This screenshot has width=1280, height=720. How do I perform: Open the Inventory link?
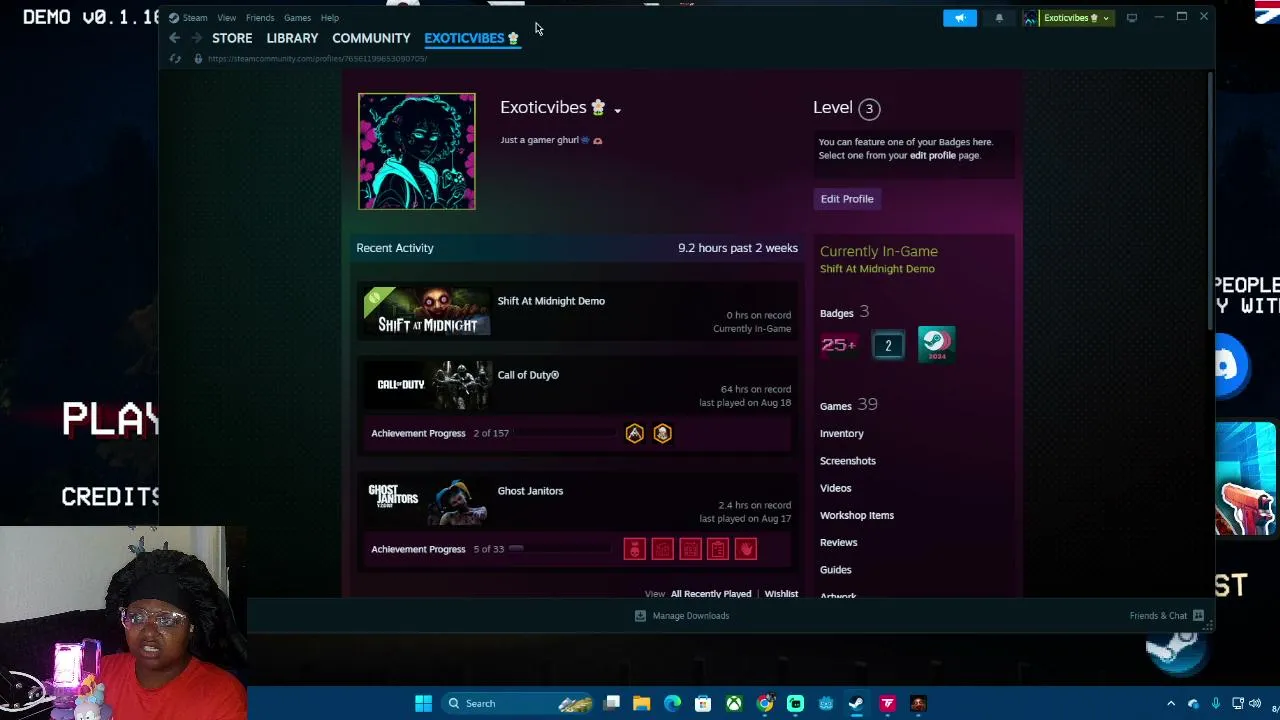[842, 434]
